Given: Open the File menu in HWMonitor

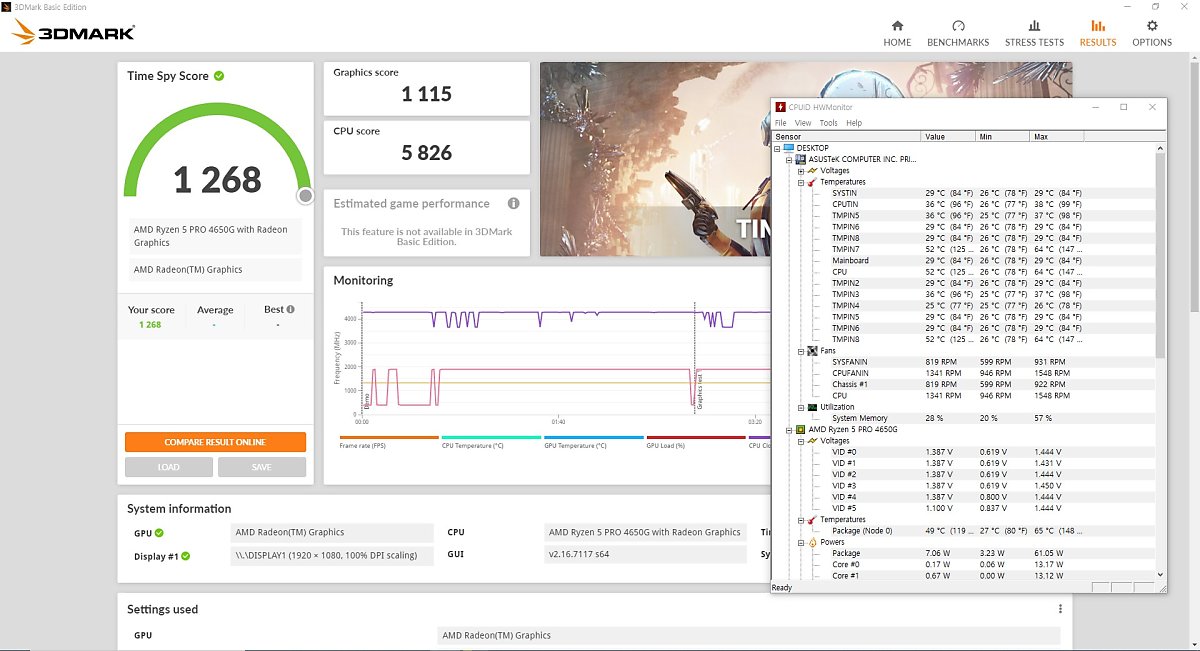Looking at the screenshot, I should click(x=781, y=123).
